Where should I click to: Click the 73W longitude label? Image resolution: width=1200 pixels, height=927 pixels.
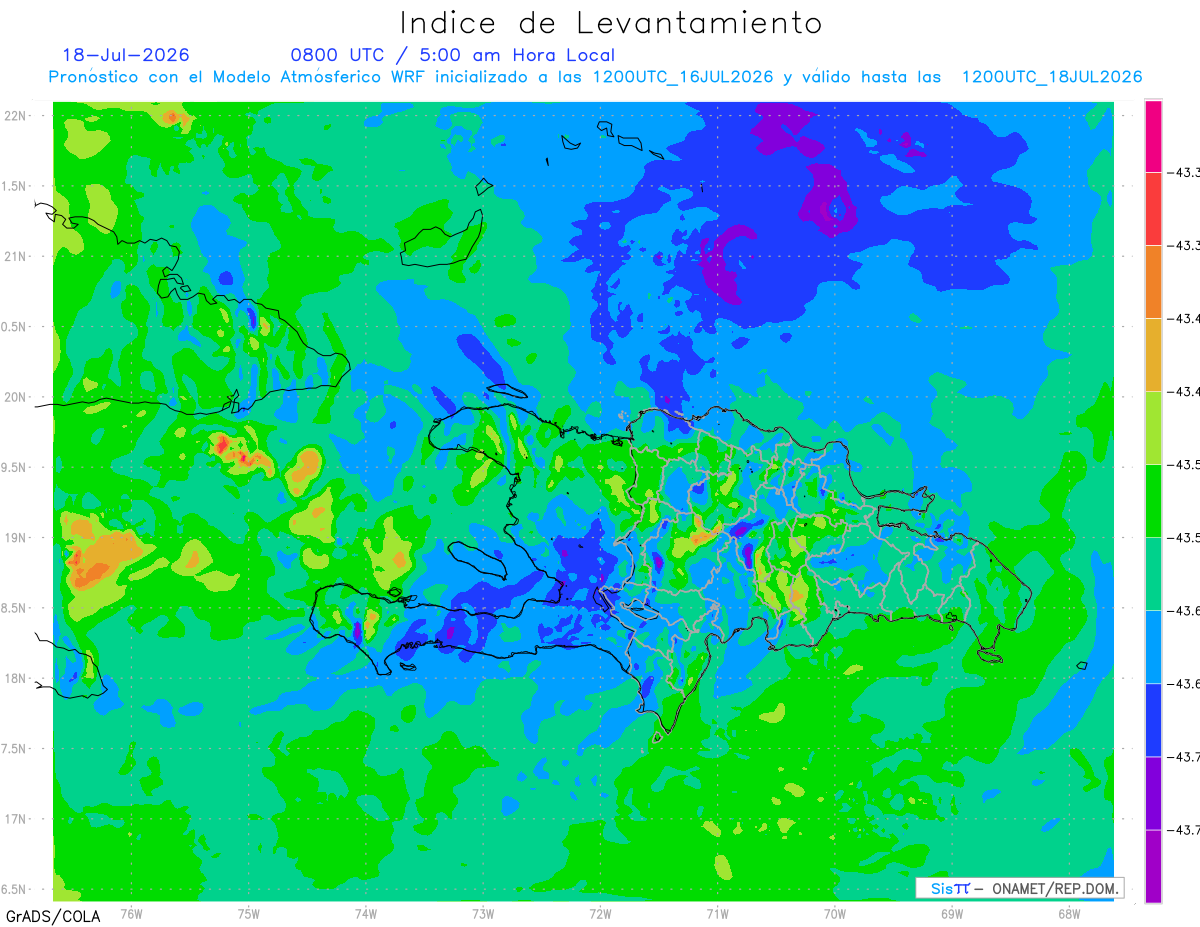(x=483, y=913)
